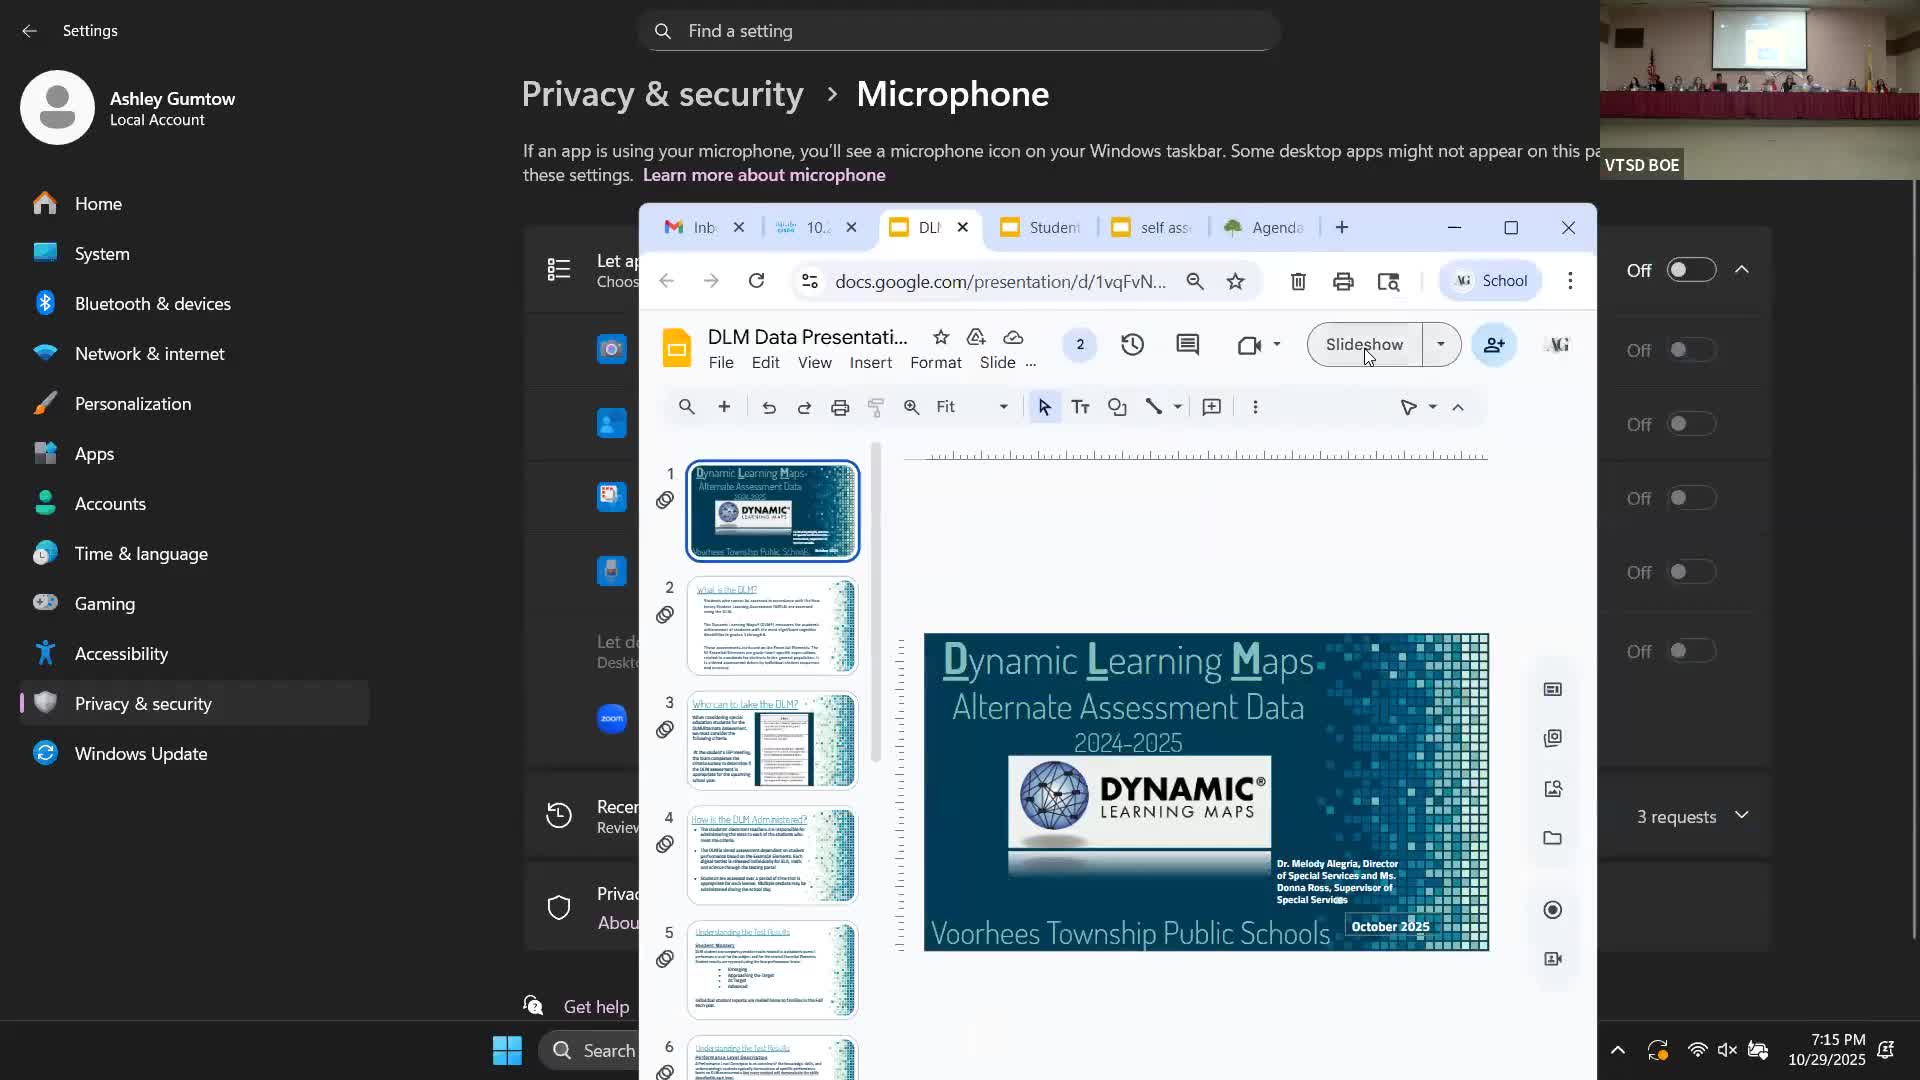Click the paint format icon
This screenshot has height=1080, width=1920.
click(x=875, y=407)
